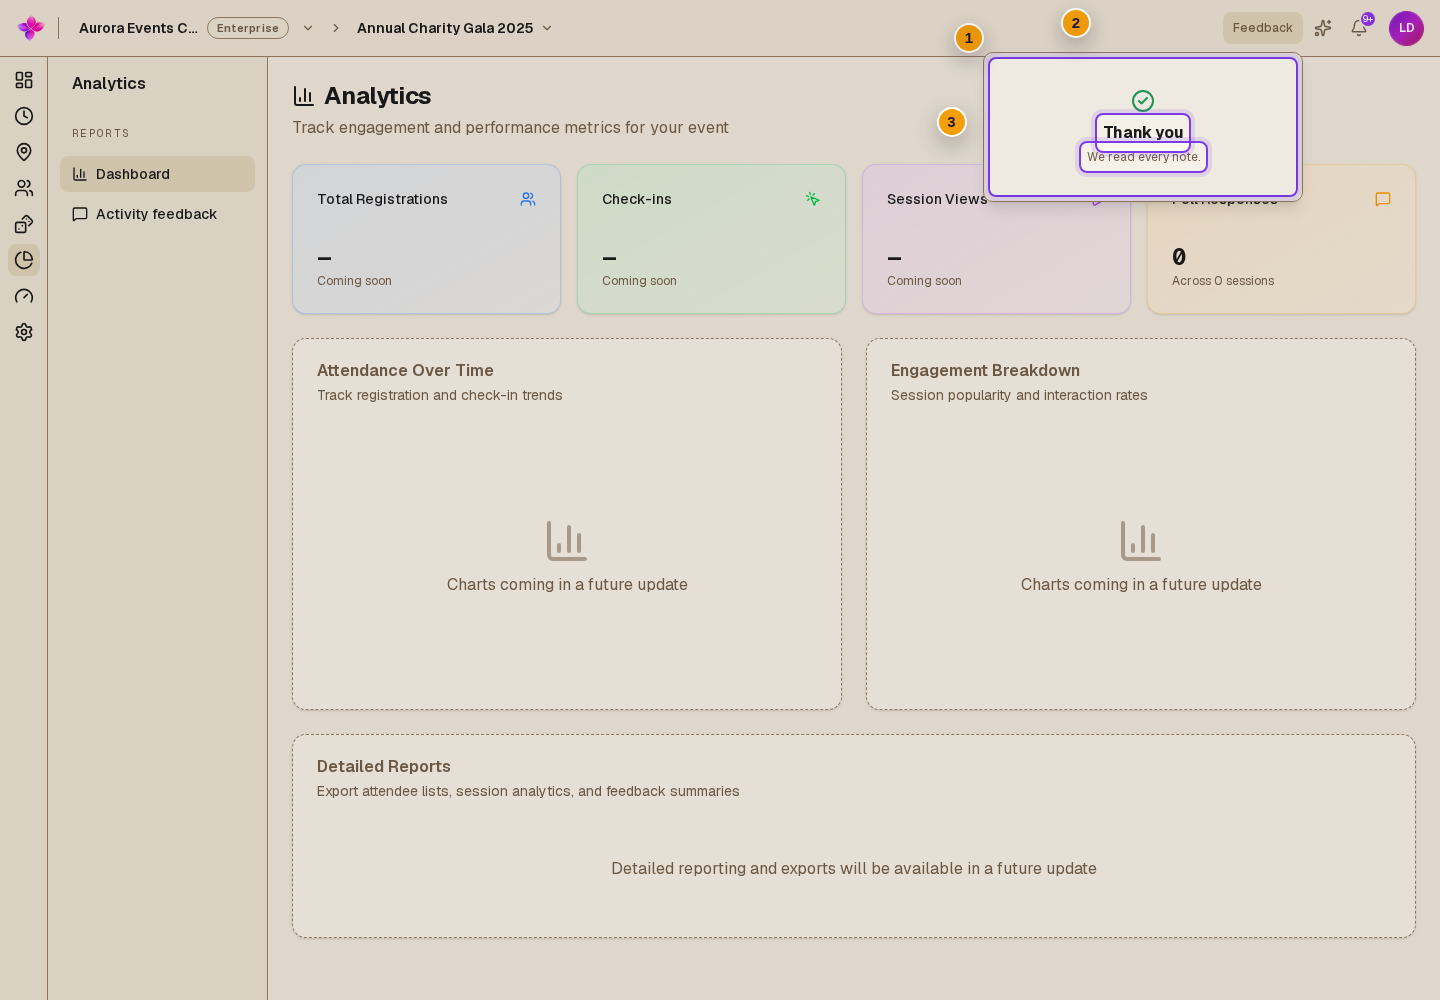Open the settings gear icon

point(24,332)
